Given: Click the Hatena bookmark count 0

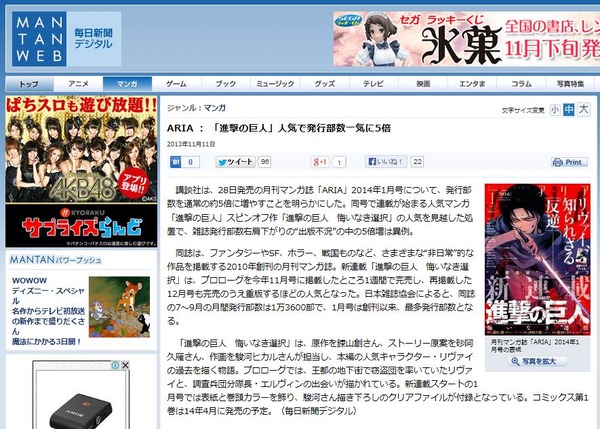Looking at the screenshot, I should click(191, 162).
